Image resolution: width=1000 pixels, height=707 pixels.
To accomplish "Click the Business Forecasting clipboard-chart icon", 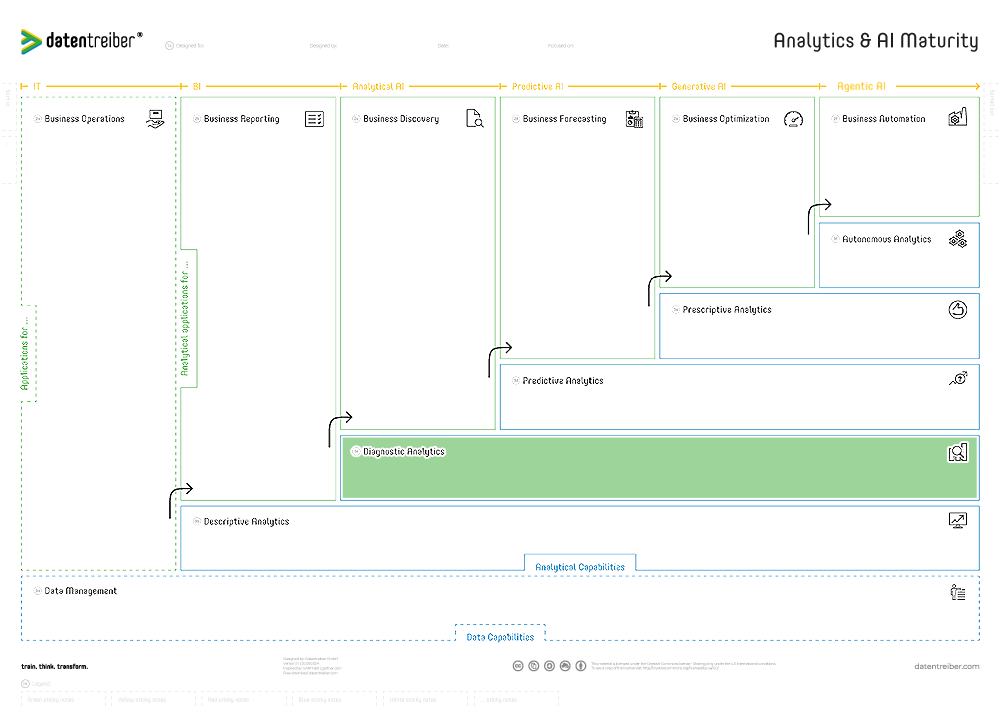I will coord(634,119).
